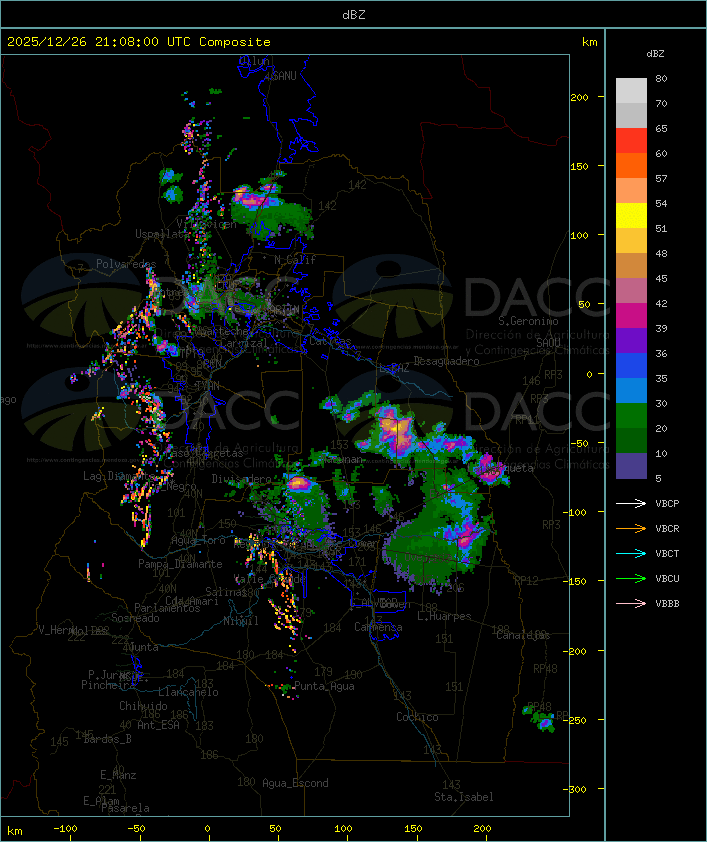The width and height of the screenshot is (707, 842).
Task: Click the km unit label at bottom left
Action: [14, 831]
